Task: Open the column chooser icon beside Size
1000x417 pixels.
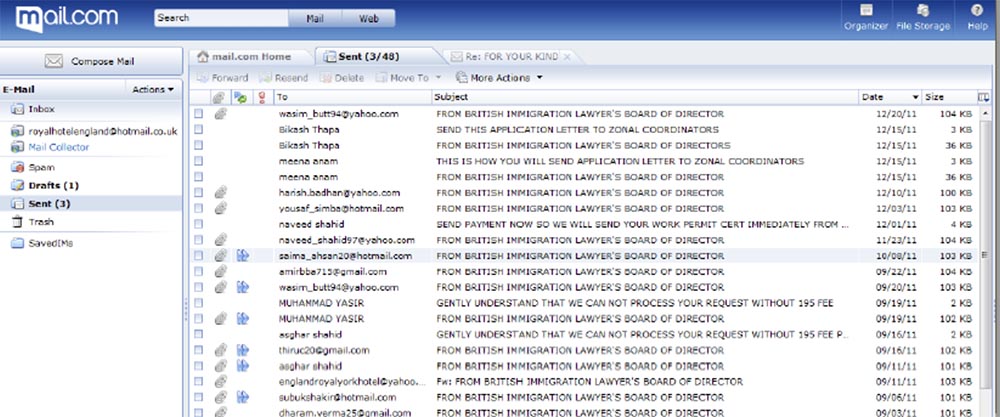Action: [983, 97]
